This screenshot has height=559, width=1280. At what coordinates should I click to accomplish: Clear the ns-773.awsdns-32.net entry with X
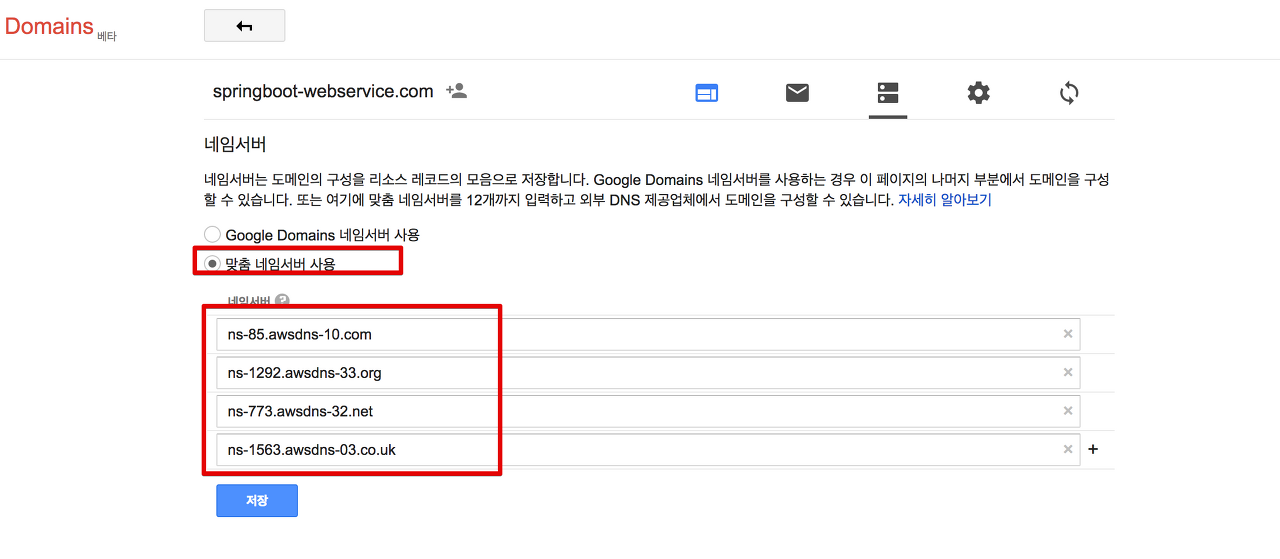1068,411
